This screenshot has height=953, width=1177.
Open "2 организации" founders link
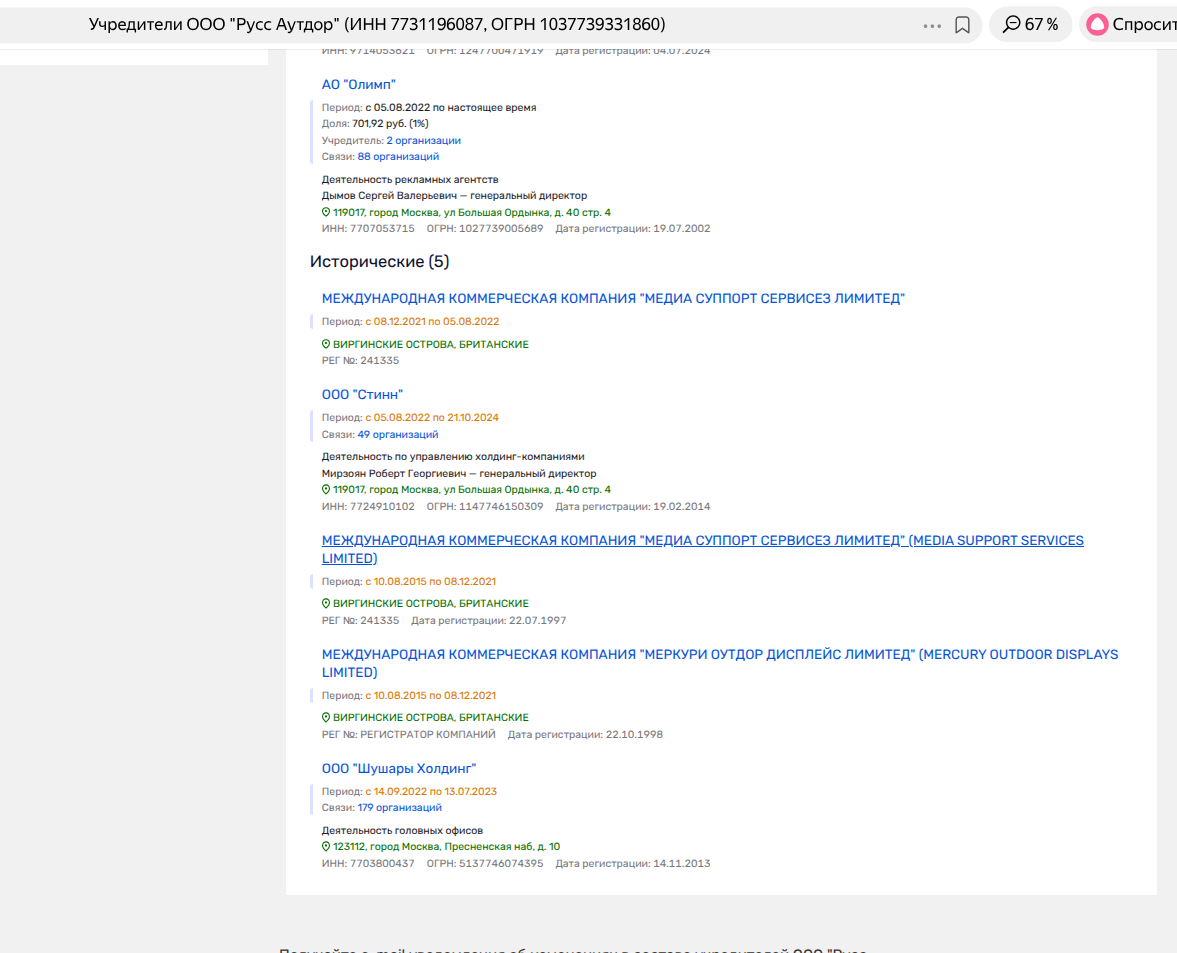tap(423, 141)
